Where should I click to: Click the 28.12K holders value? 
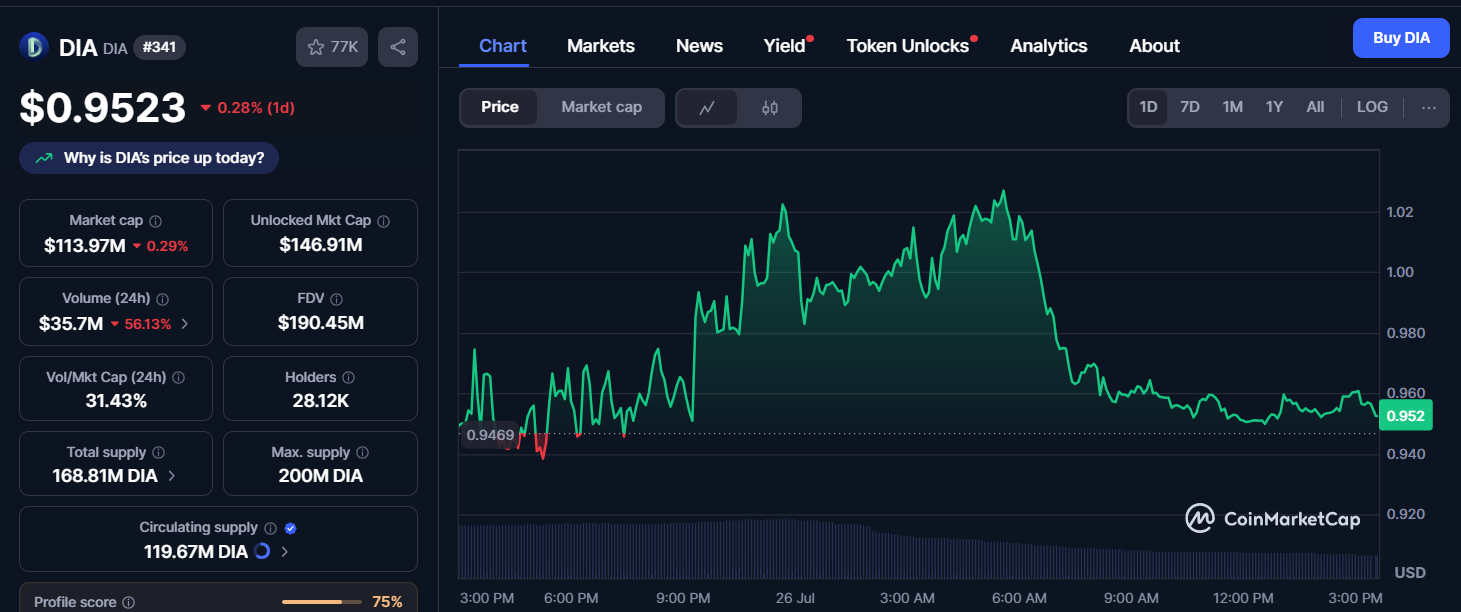(320, 401)
